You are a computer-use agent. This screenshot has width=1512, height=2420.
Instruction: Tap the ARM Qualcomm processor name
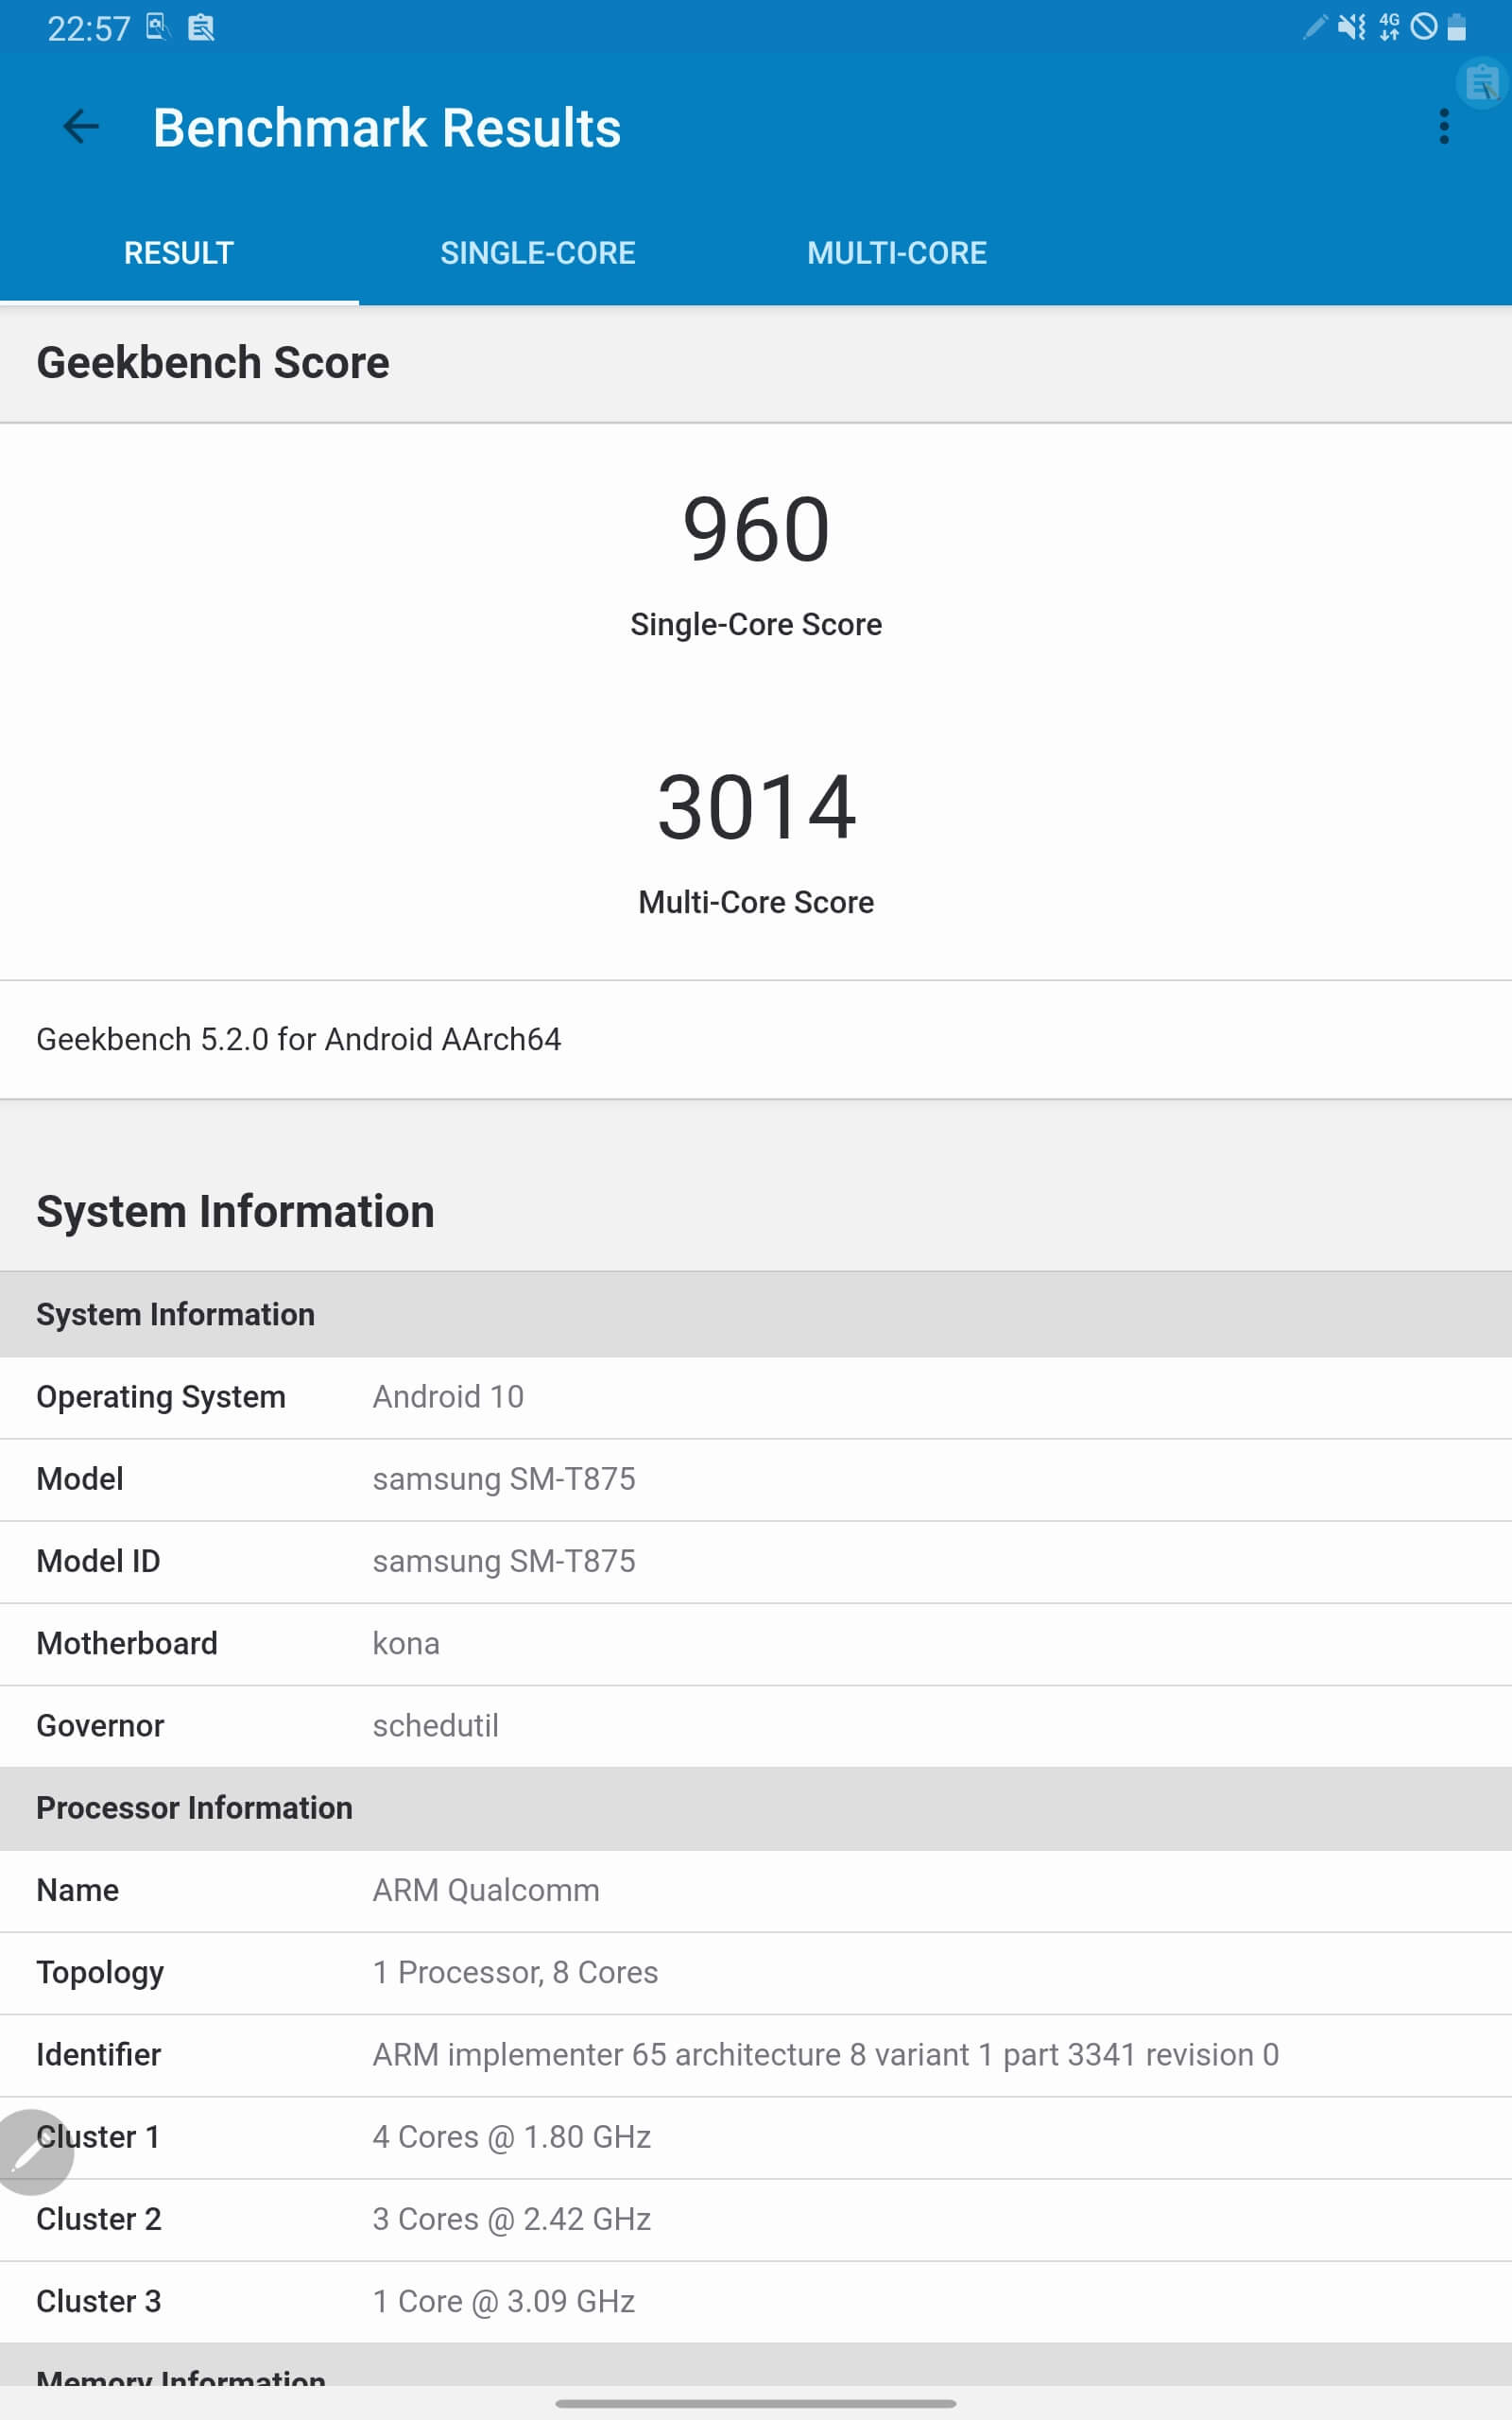click(x=486, y=1890)
